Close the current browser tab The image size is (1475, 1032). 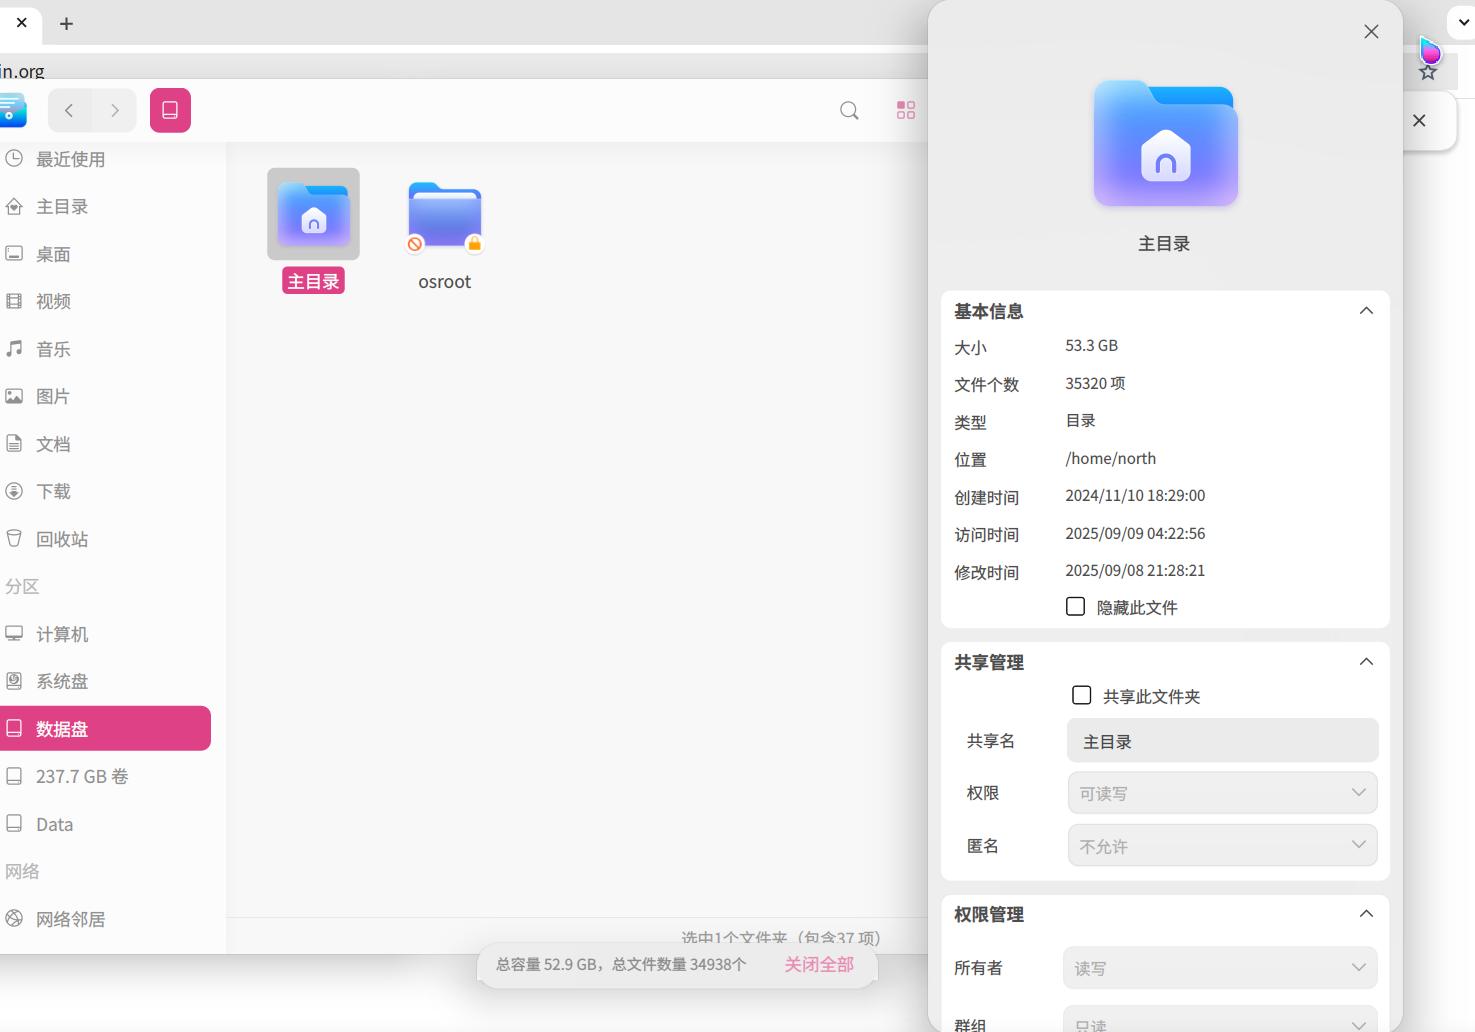(21, 22)
